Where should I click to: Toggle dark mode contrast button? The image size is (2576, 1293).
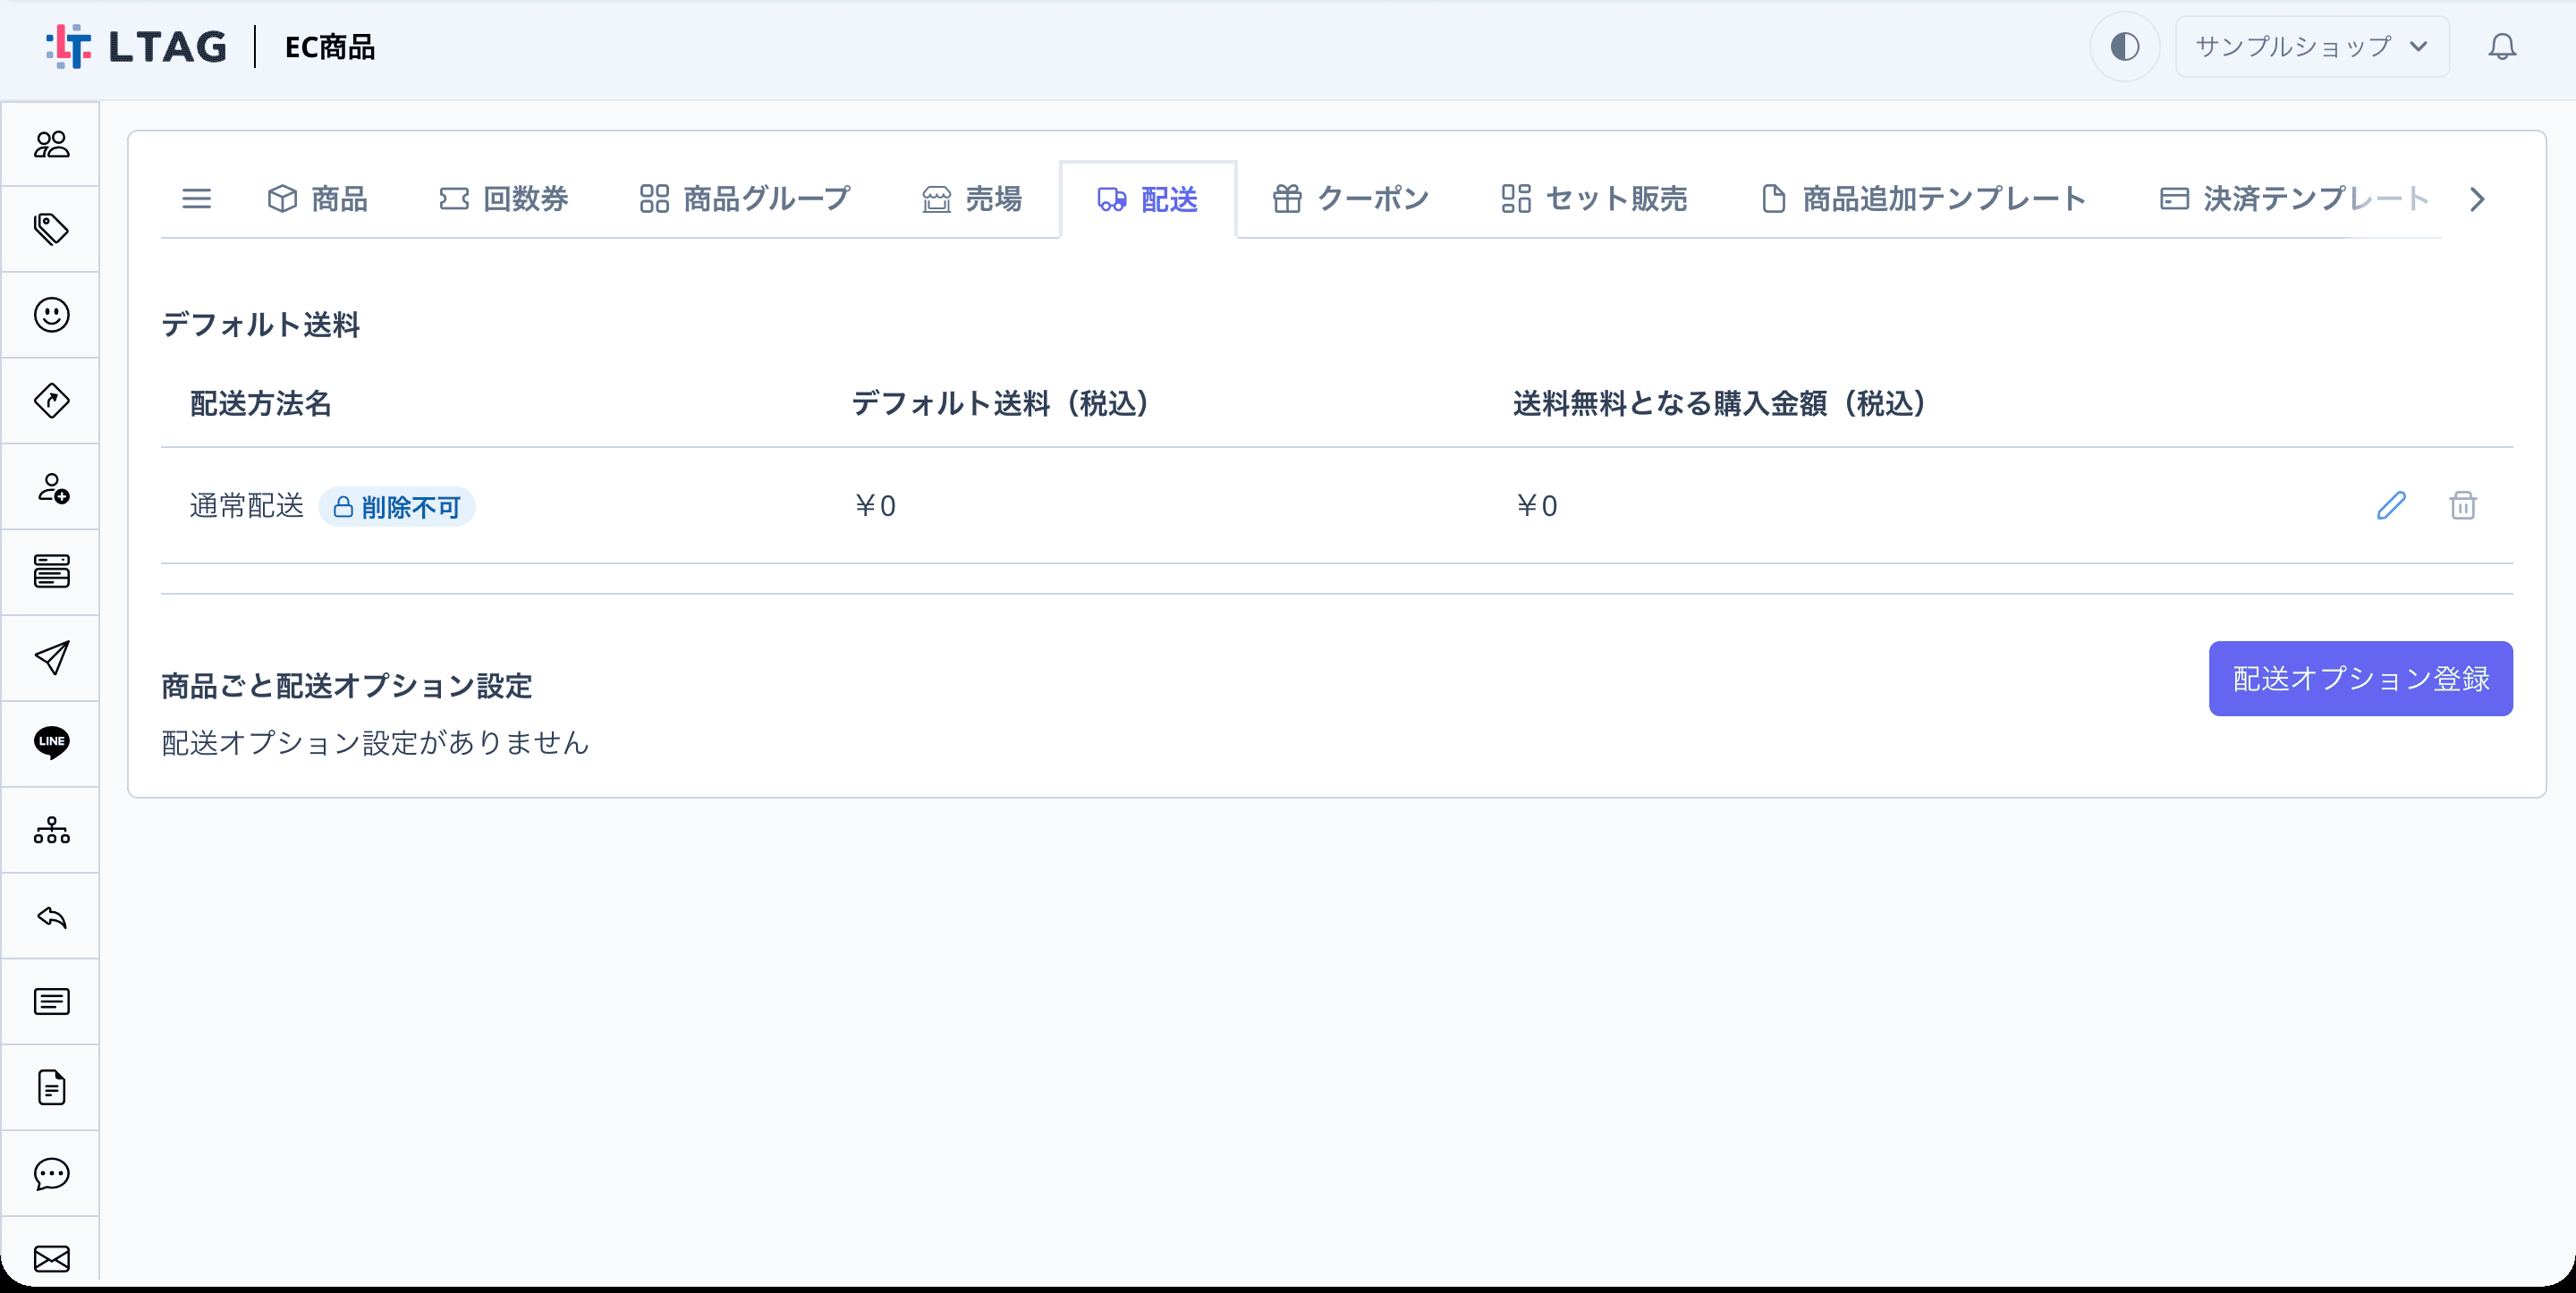tap(2124, 47)
